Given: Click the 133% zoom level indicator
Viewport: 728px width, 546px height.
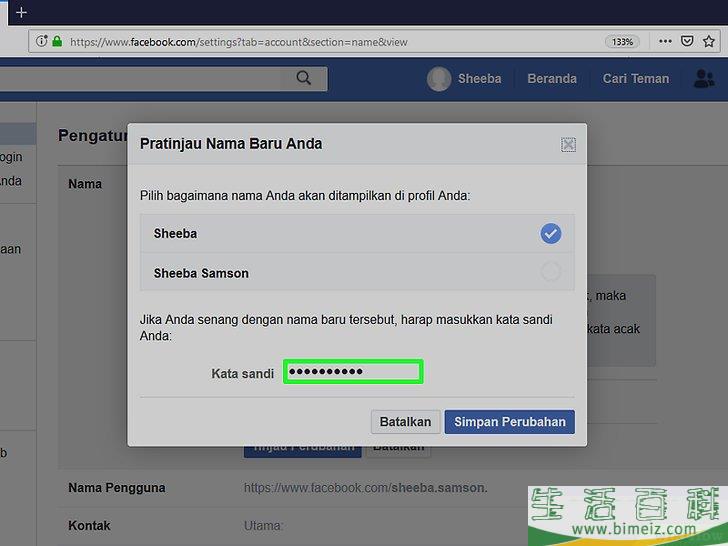Looking at the screenshot, I should coord(622,42).
